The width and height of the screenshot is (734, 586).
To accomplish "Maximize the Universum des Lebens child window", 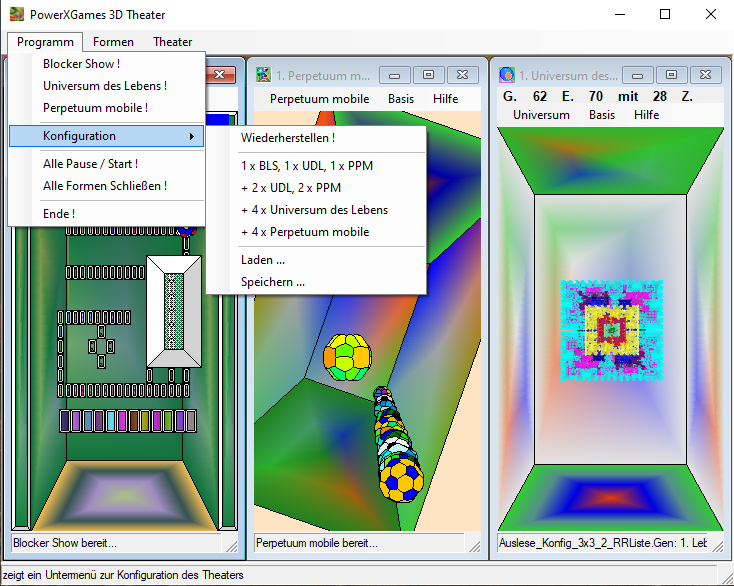I will pyautogui.click(x=671, y=75).
